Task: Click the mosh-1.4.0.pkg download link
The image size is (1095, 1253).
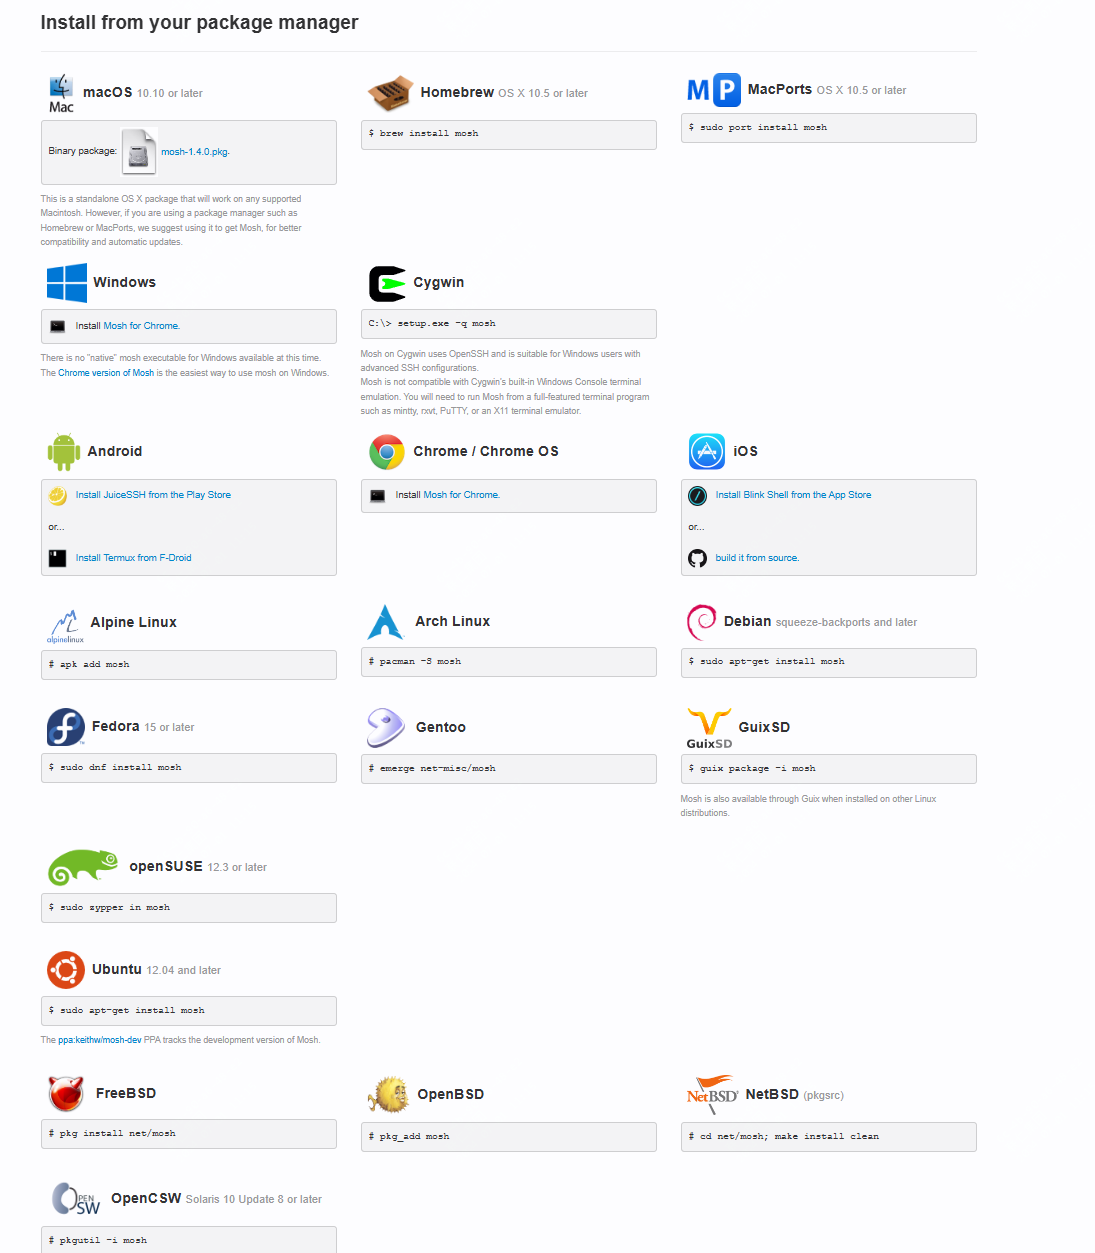Action: 195,152
